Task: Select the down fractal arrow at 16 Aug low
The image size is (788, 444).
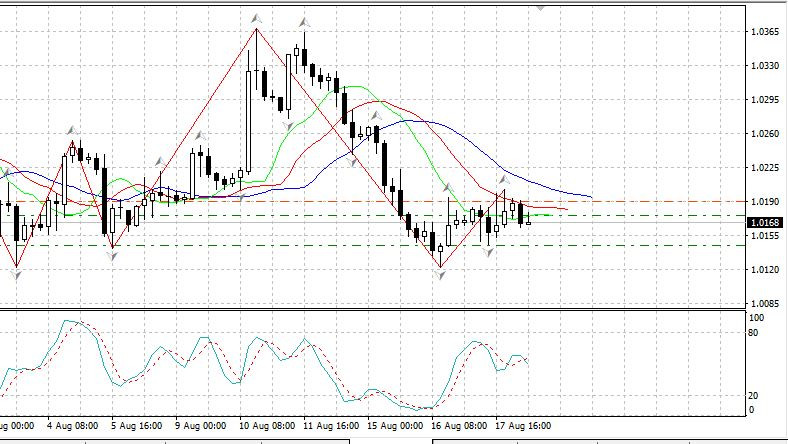Action: (x=440, y=275)
